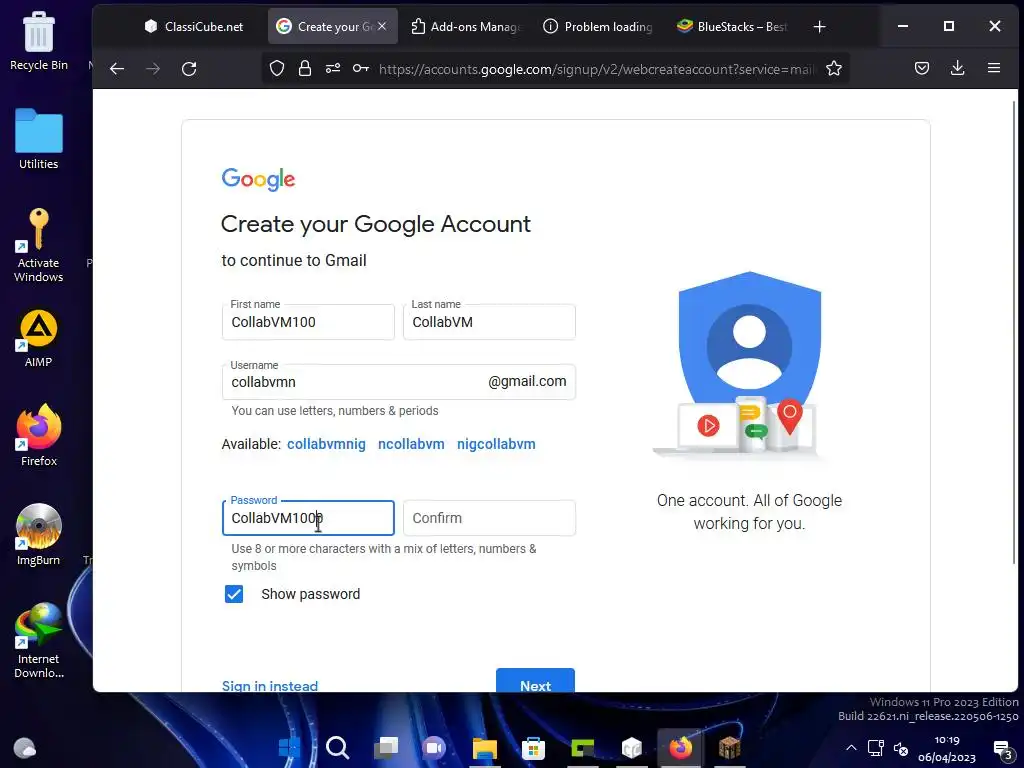Open the Pocket save icon
1024x768 pixels.
921,68
